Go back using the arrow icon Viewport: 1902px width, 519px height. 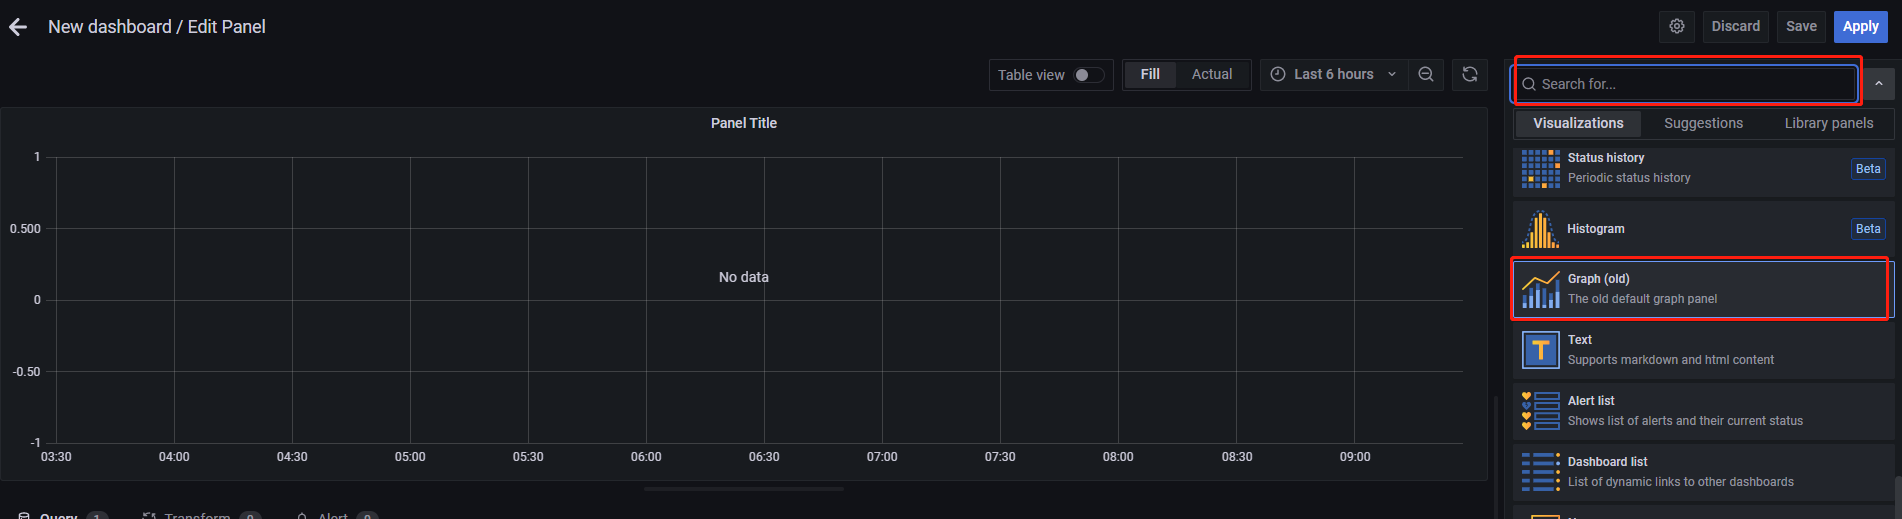click(x=18, y=27)
